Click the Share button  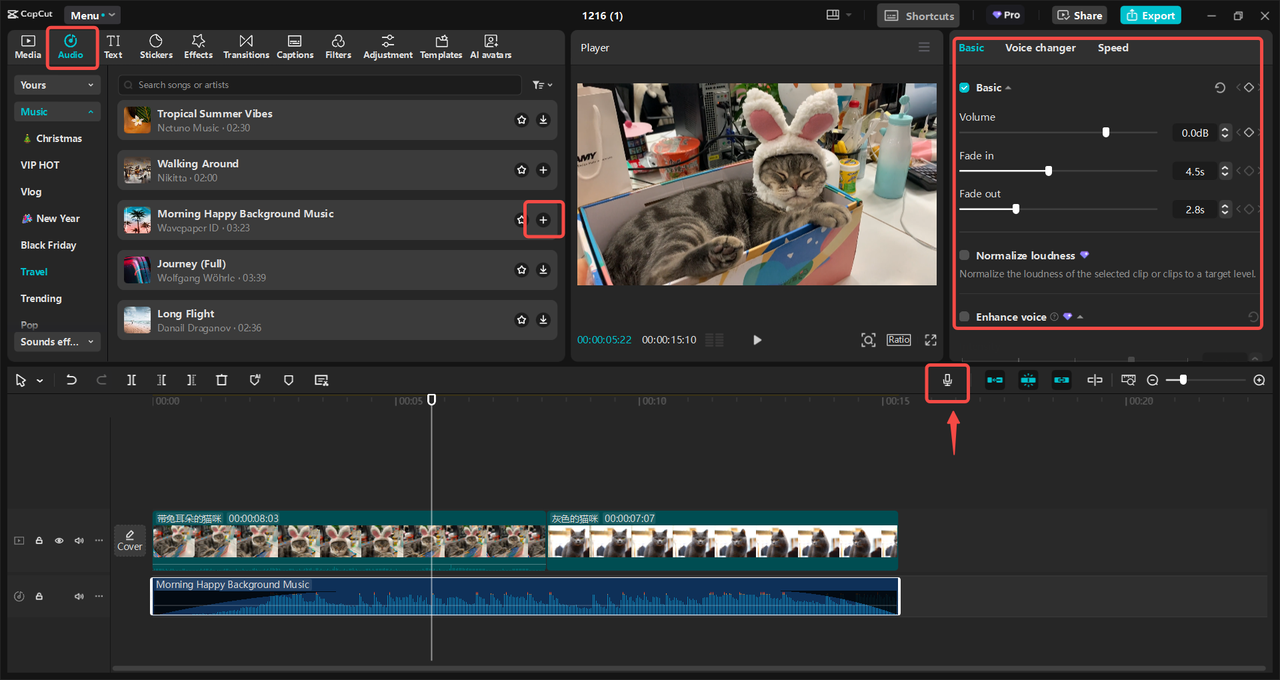click(x=1078, y=15)
